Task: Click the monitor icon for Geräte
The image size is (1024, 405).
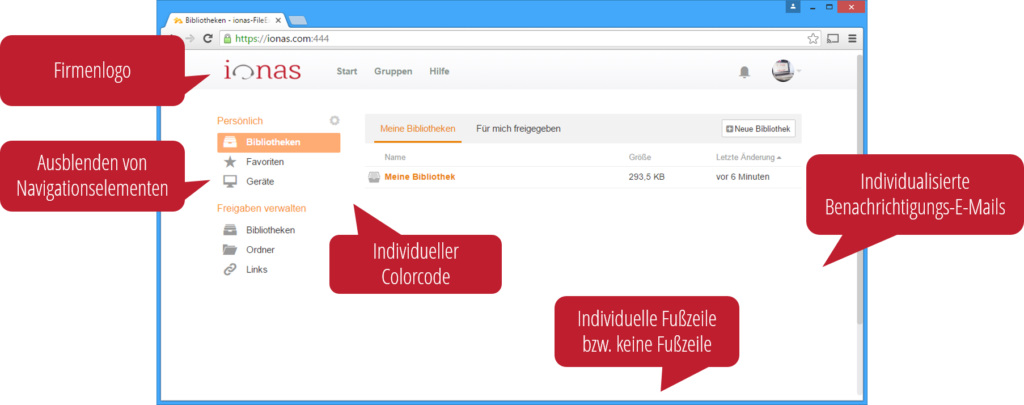Action: pyautogui.click(x=230, y=182)
